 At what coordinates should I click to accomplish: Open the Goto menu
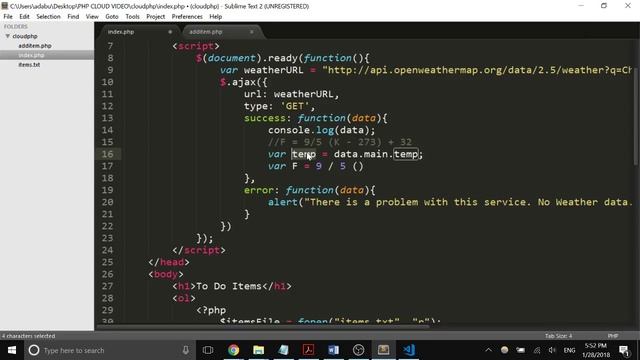point(112,17)
